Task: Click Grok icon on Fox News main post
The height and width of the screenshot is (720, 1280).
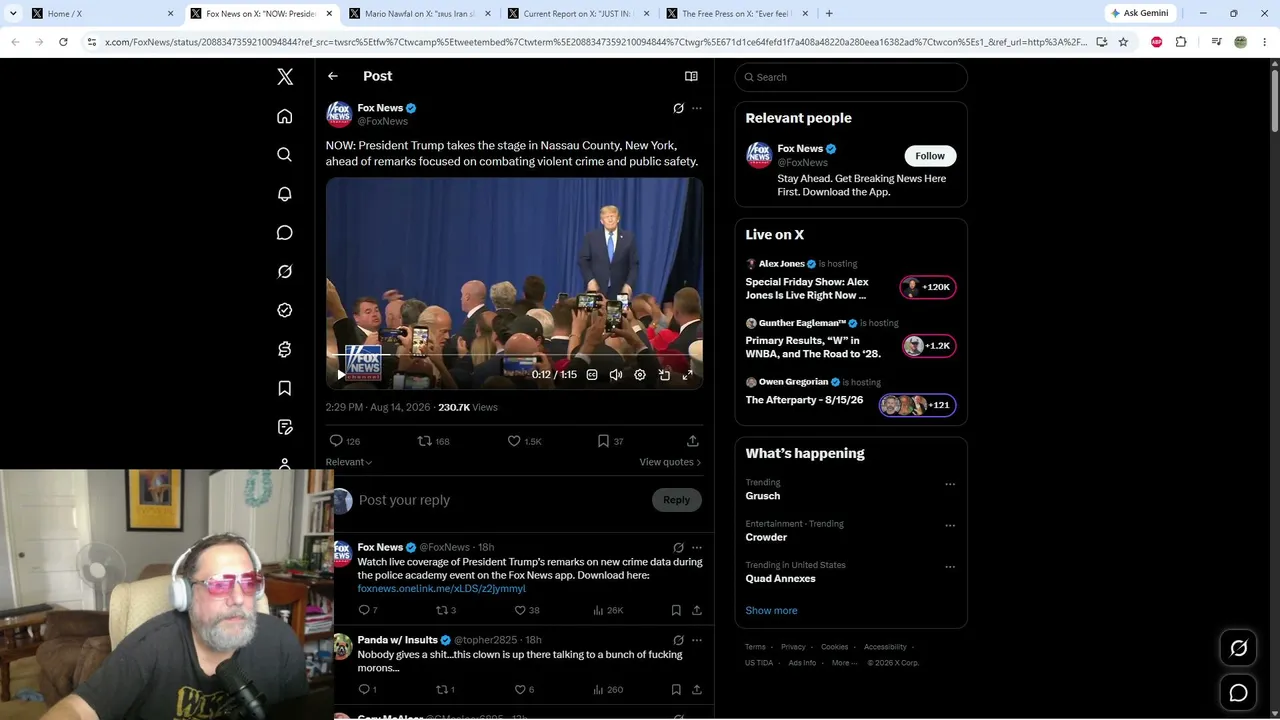Action: tap(678, 108)
